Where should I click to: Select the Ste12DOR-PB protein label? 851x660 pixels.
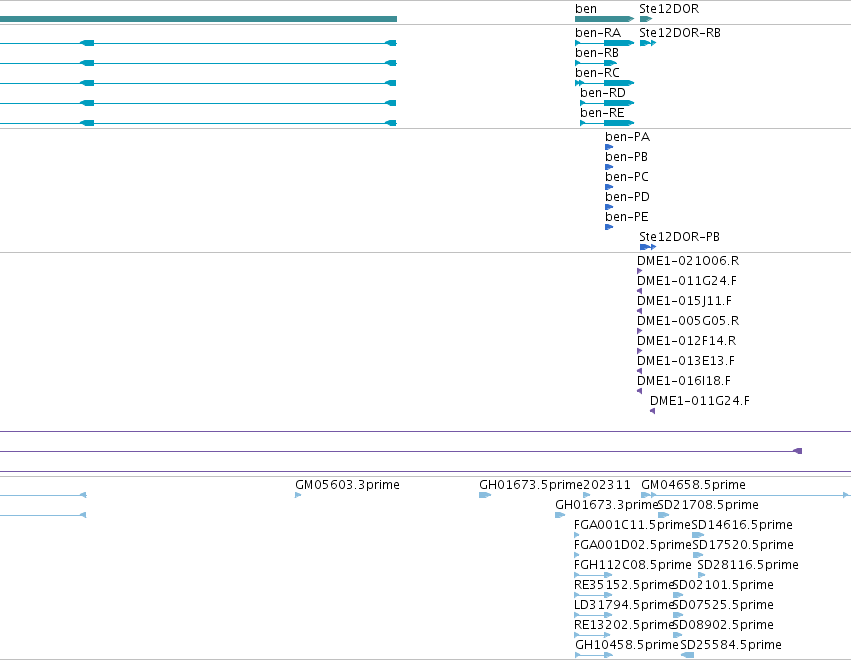coord(679,237)
